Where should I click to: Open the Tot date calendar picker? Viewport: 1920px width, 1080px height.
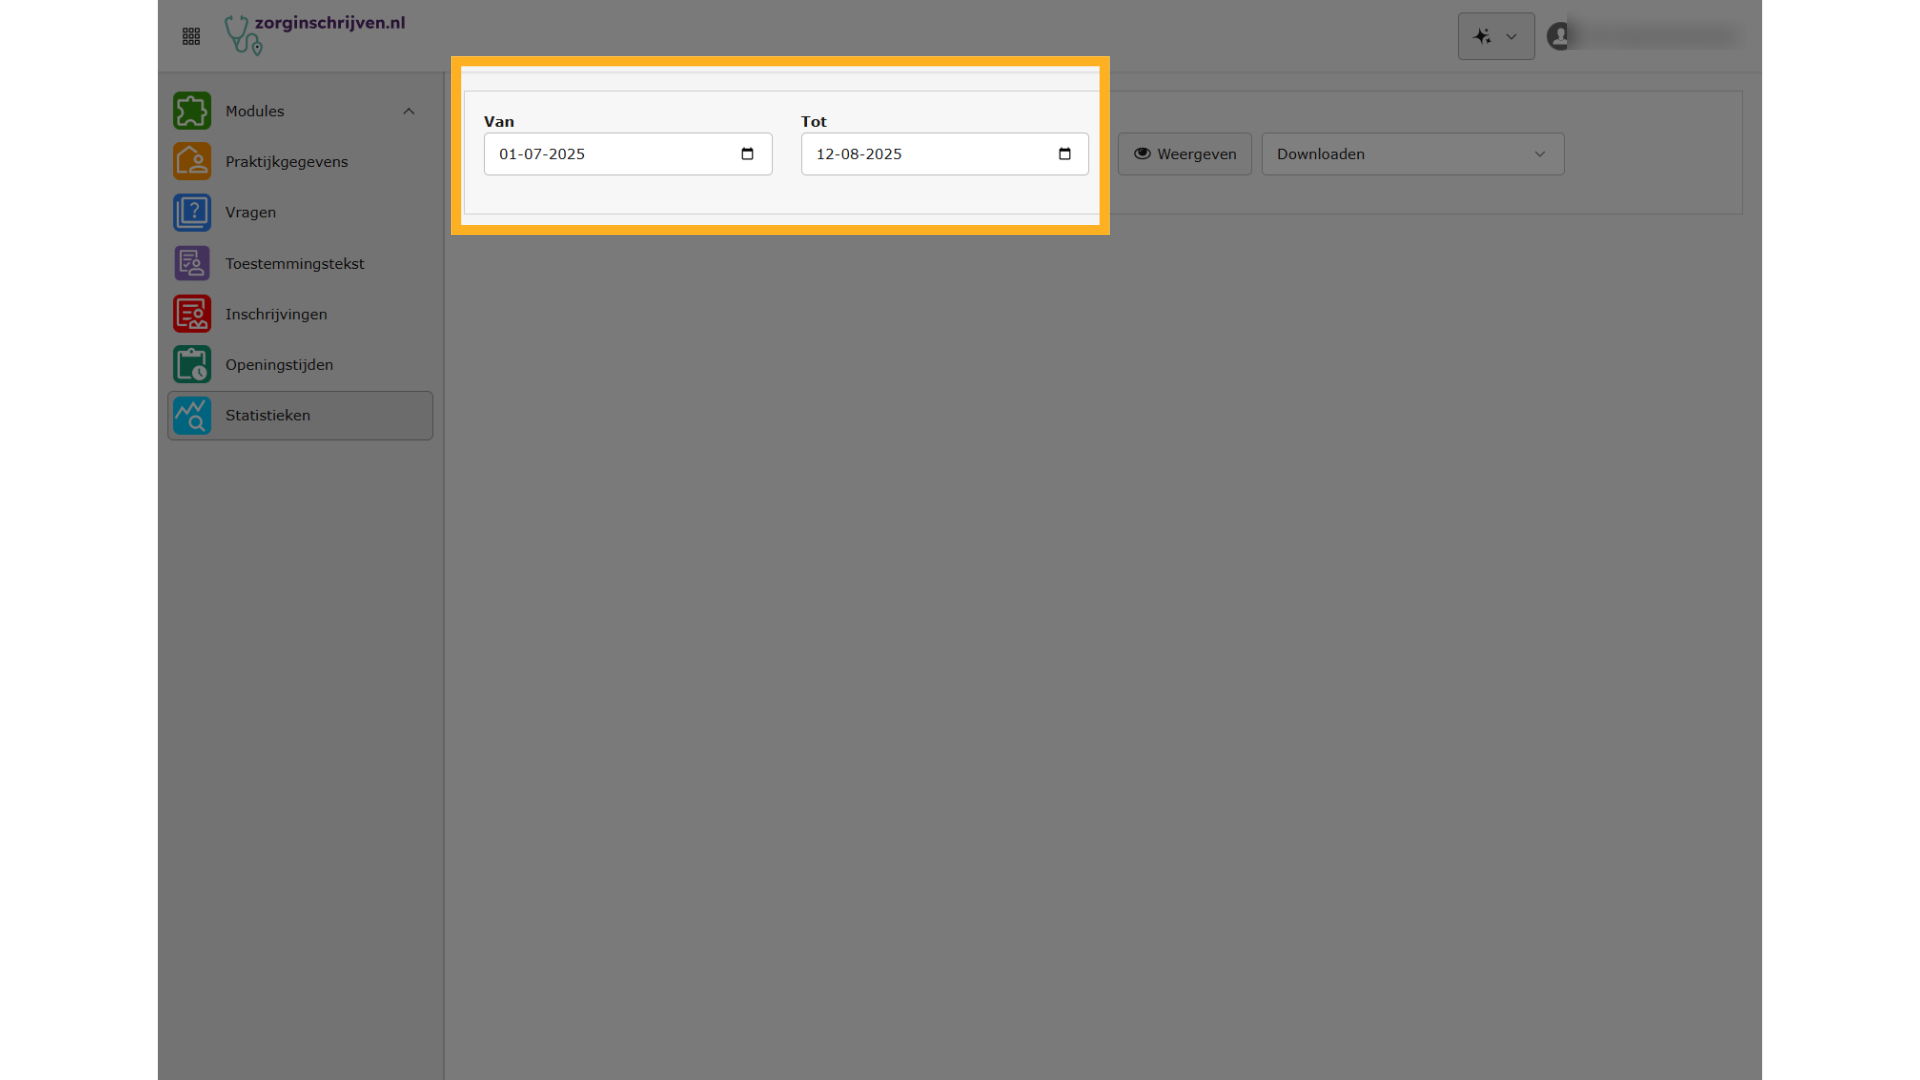click(1064, 154)
